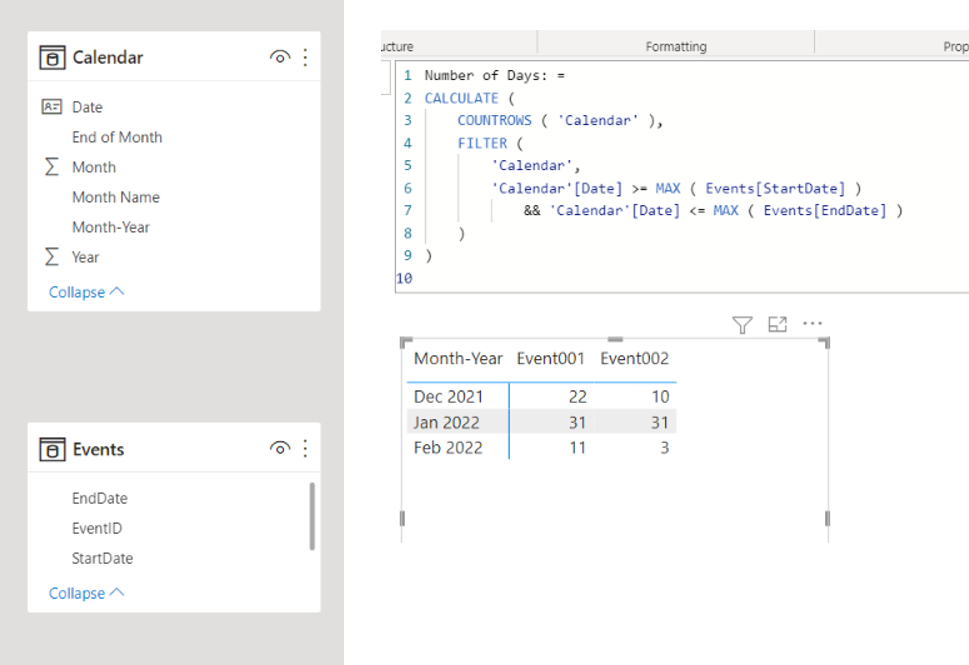Select the Dec 2021 row label
969x665 pixels.
point(448,397)
